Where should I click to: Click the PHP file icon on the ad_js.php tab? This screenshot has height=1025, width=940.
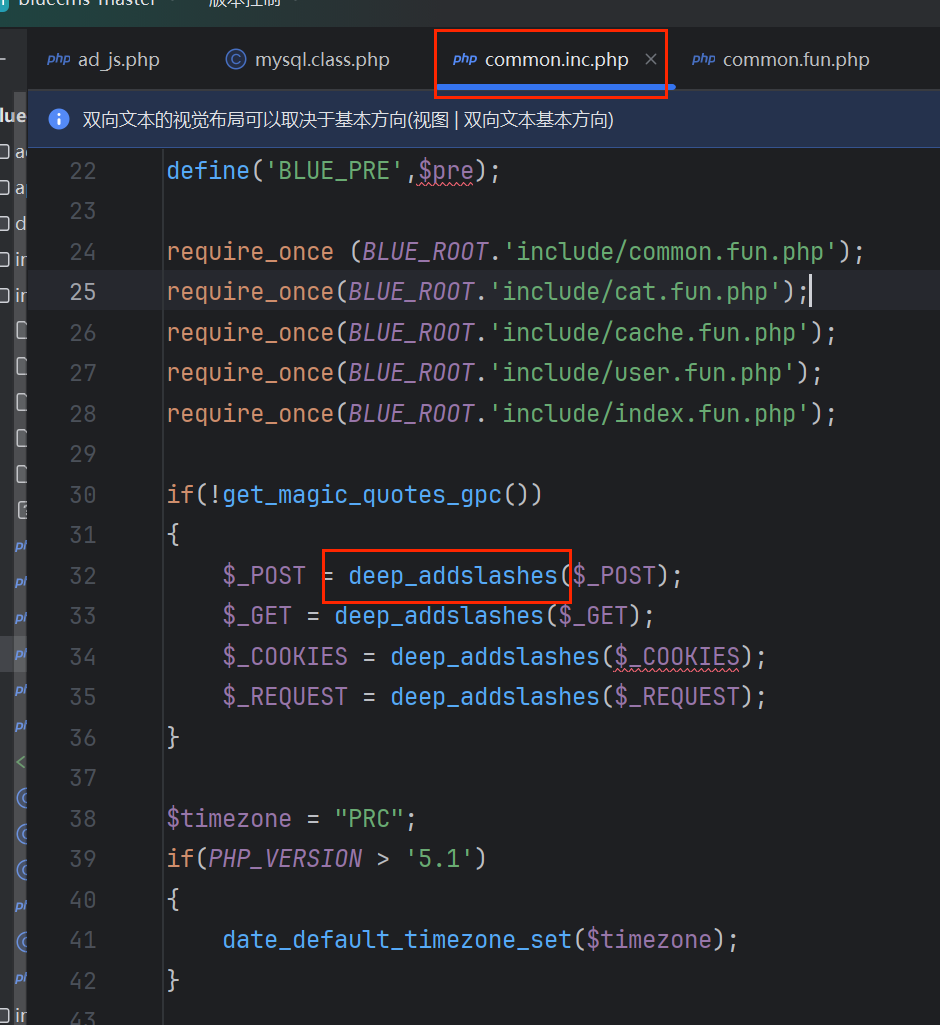point(59,60)
